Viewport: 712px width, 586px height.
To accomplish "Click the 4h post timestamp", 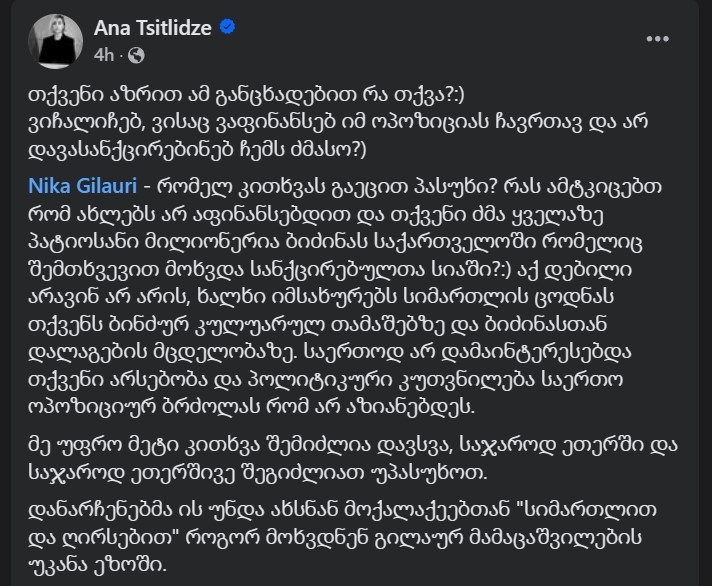I will (106, 54).
